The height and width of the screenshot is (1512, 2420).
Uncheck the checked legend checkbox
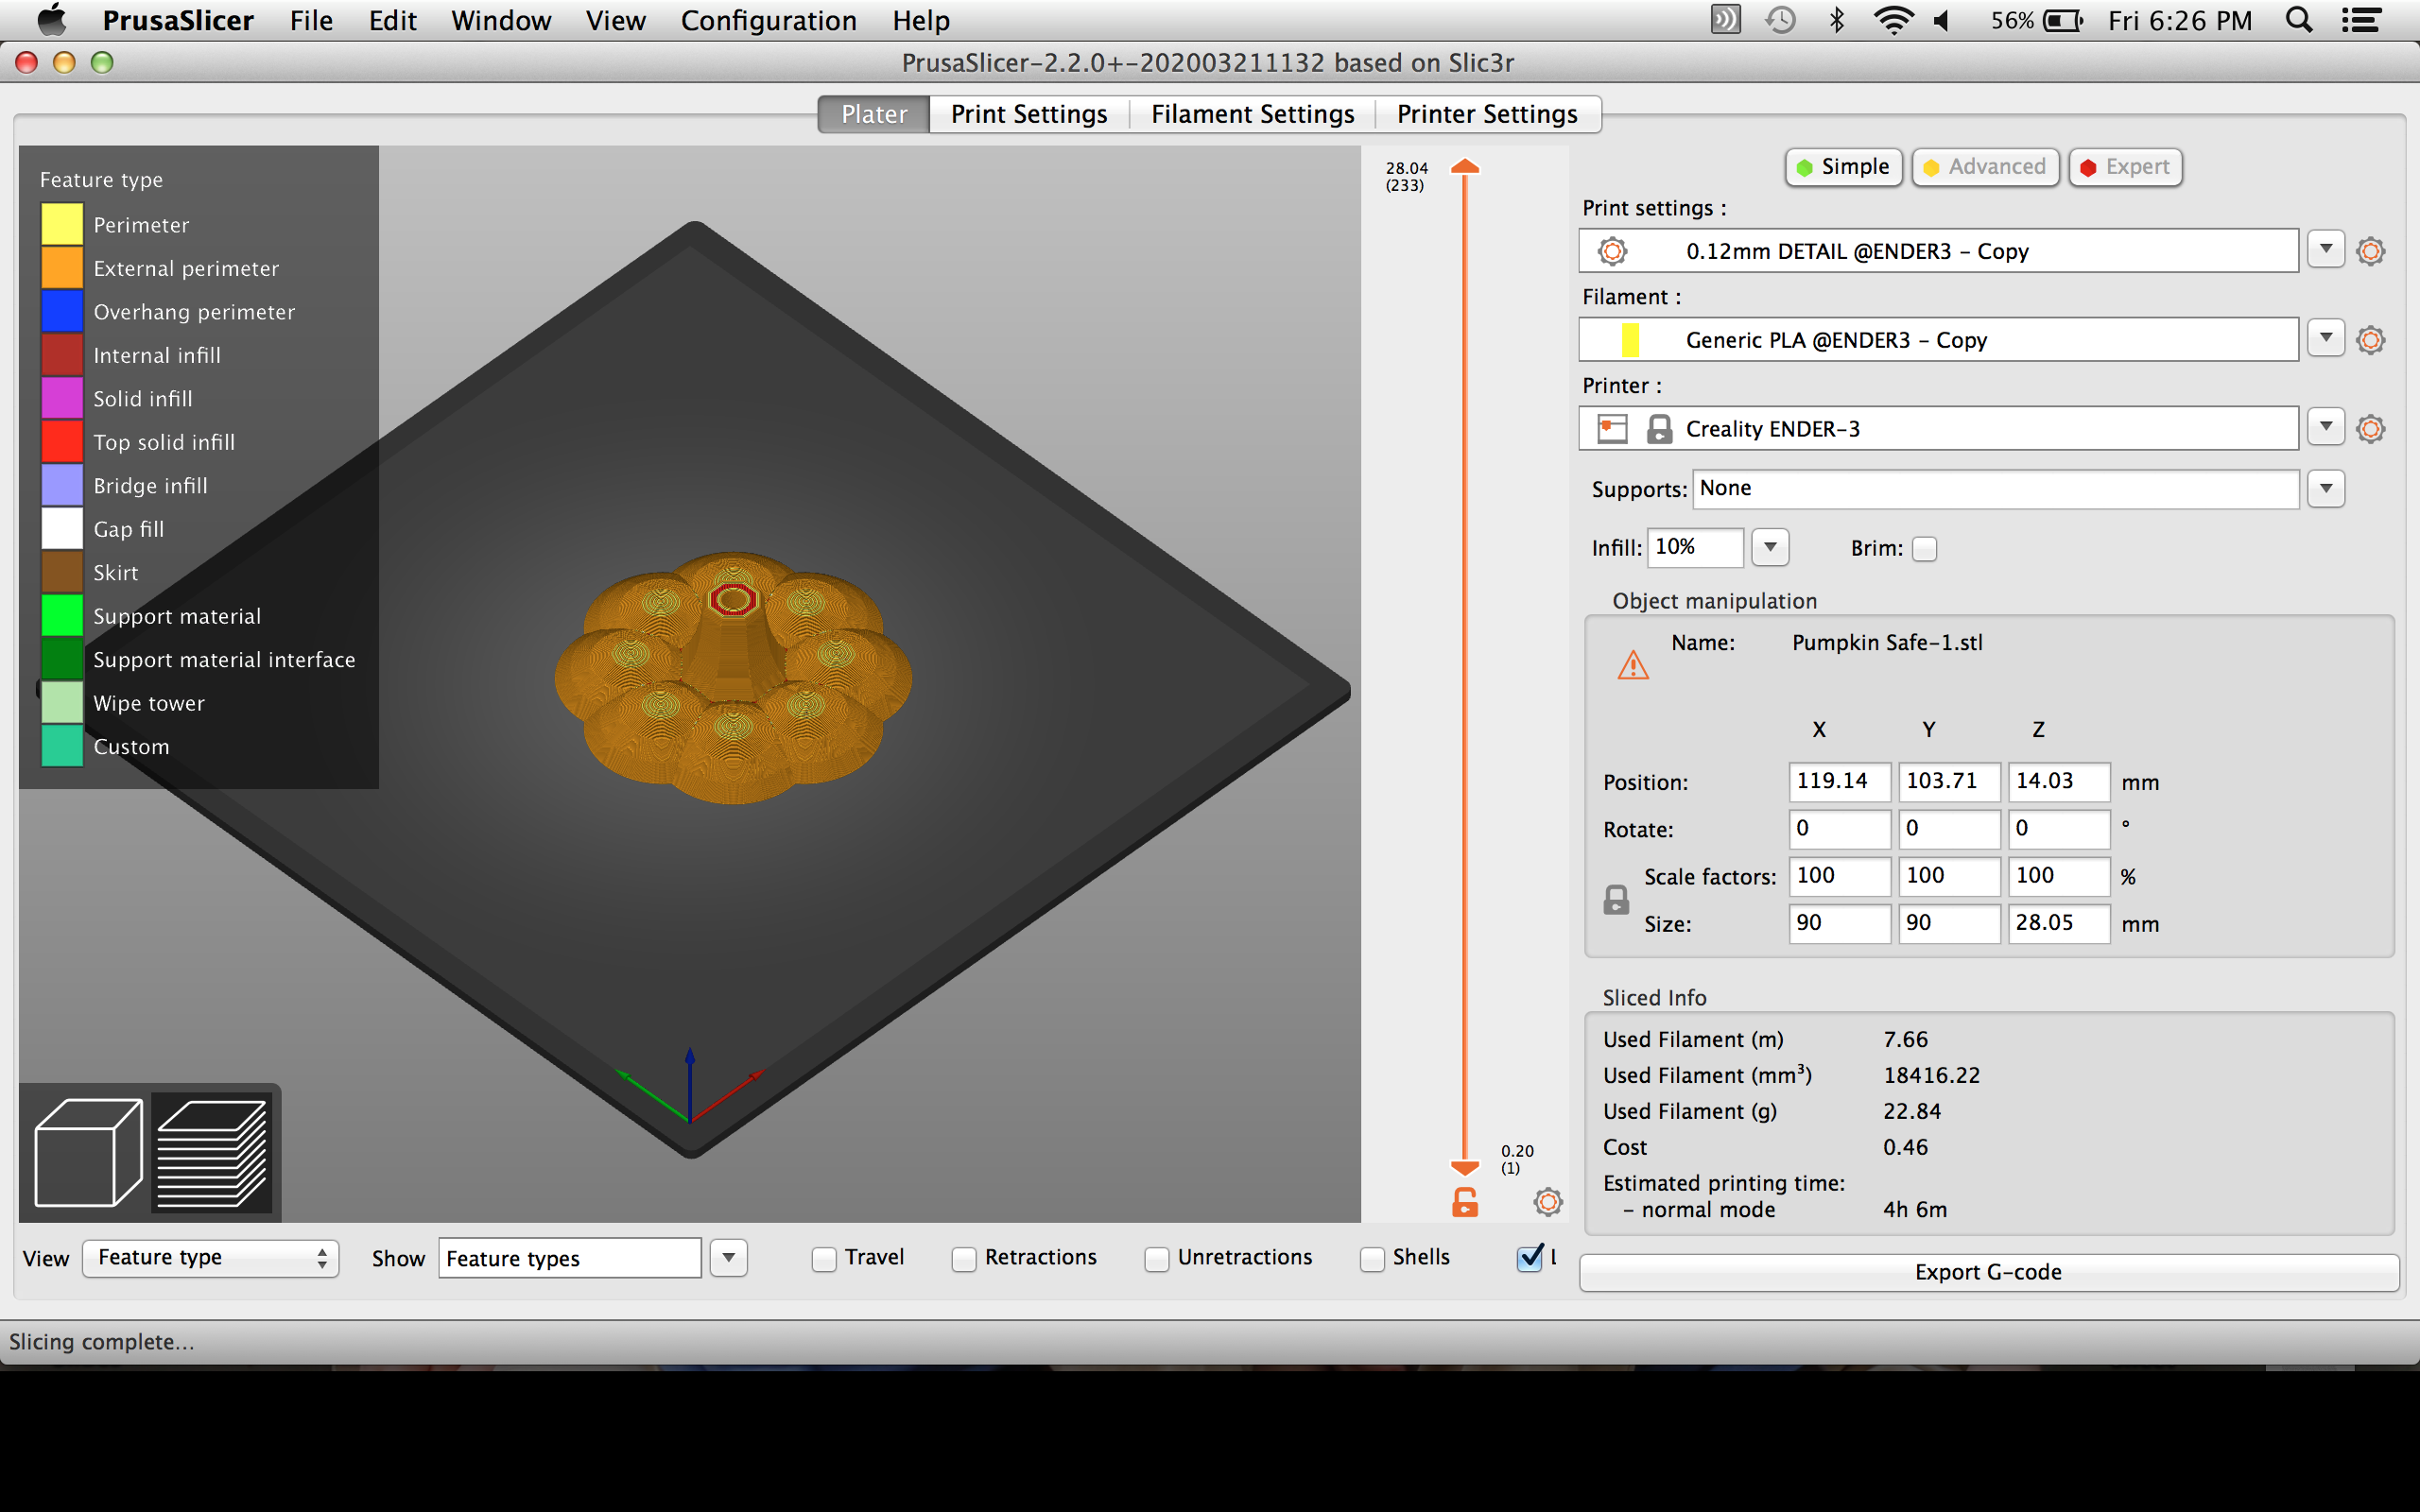pos(1530,1258)
